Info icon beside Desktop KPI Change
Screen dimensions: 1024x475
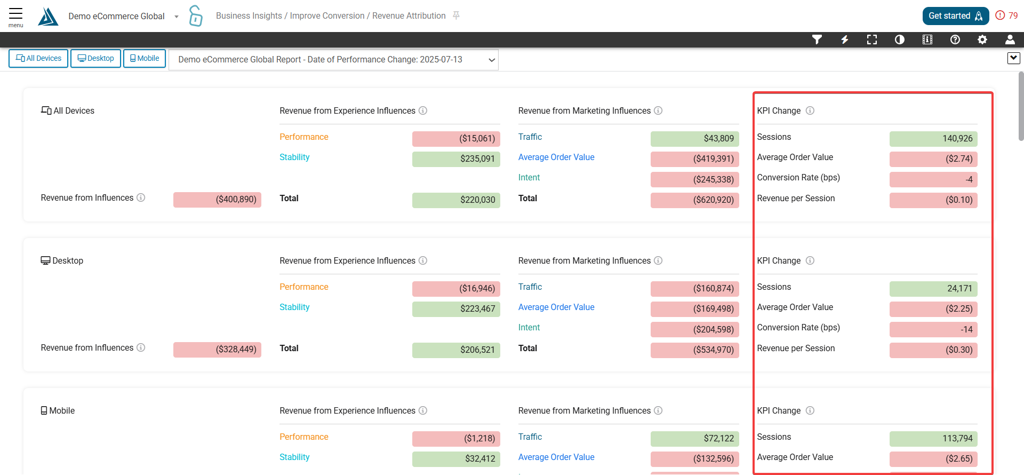pyautogui.click(x=810, y=261)
